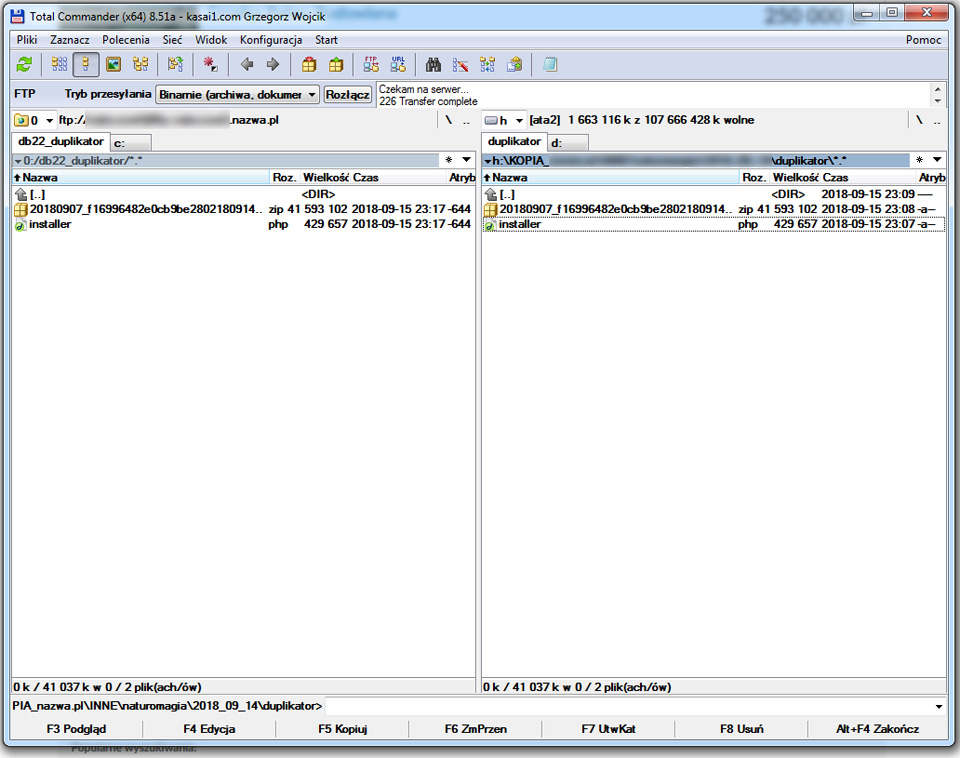Click in the command line input field
Screen dimensions: 960x758
(x=628, y=707)
